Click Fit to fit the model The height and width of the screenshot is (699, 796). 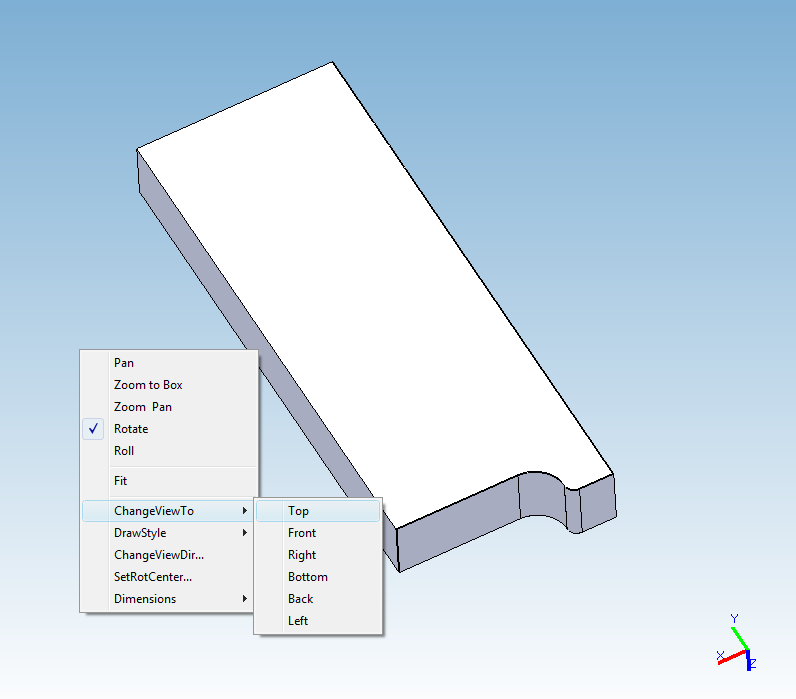point(121,481)
